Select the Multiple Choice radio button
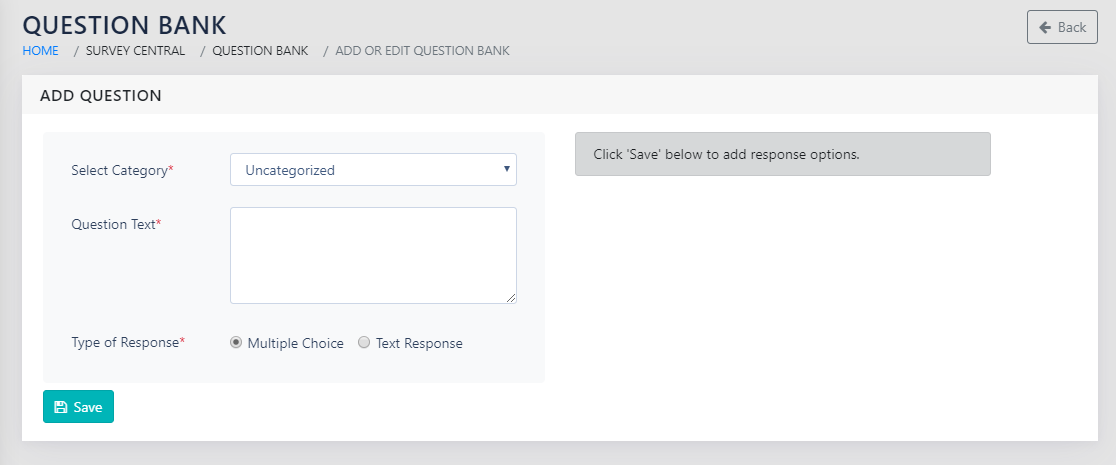Image resolution: width=1116 pixels, height=465 pixels. coord(236,343)
